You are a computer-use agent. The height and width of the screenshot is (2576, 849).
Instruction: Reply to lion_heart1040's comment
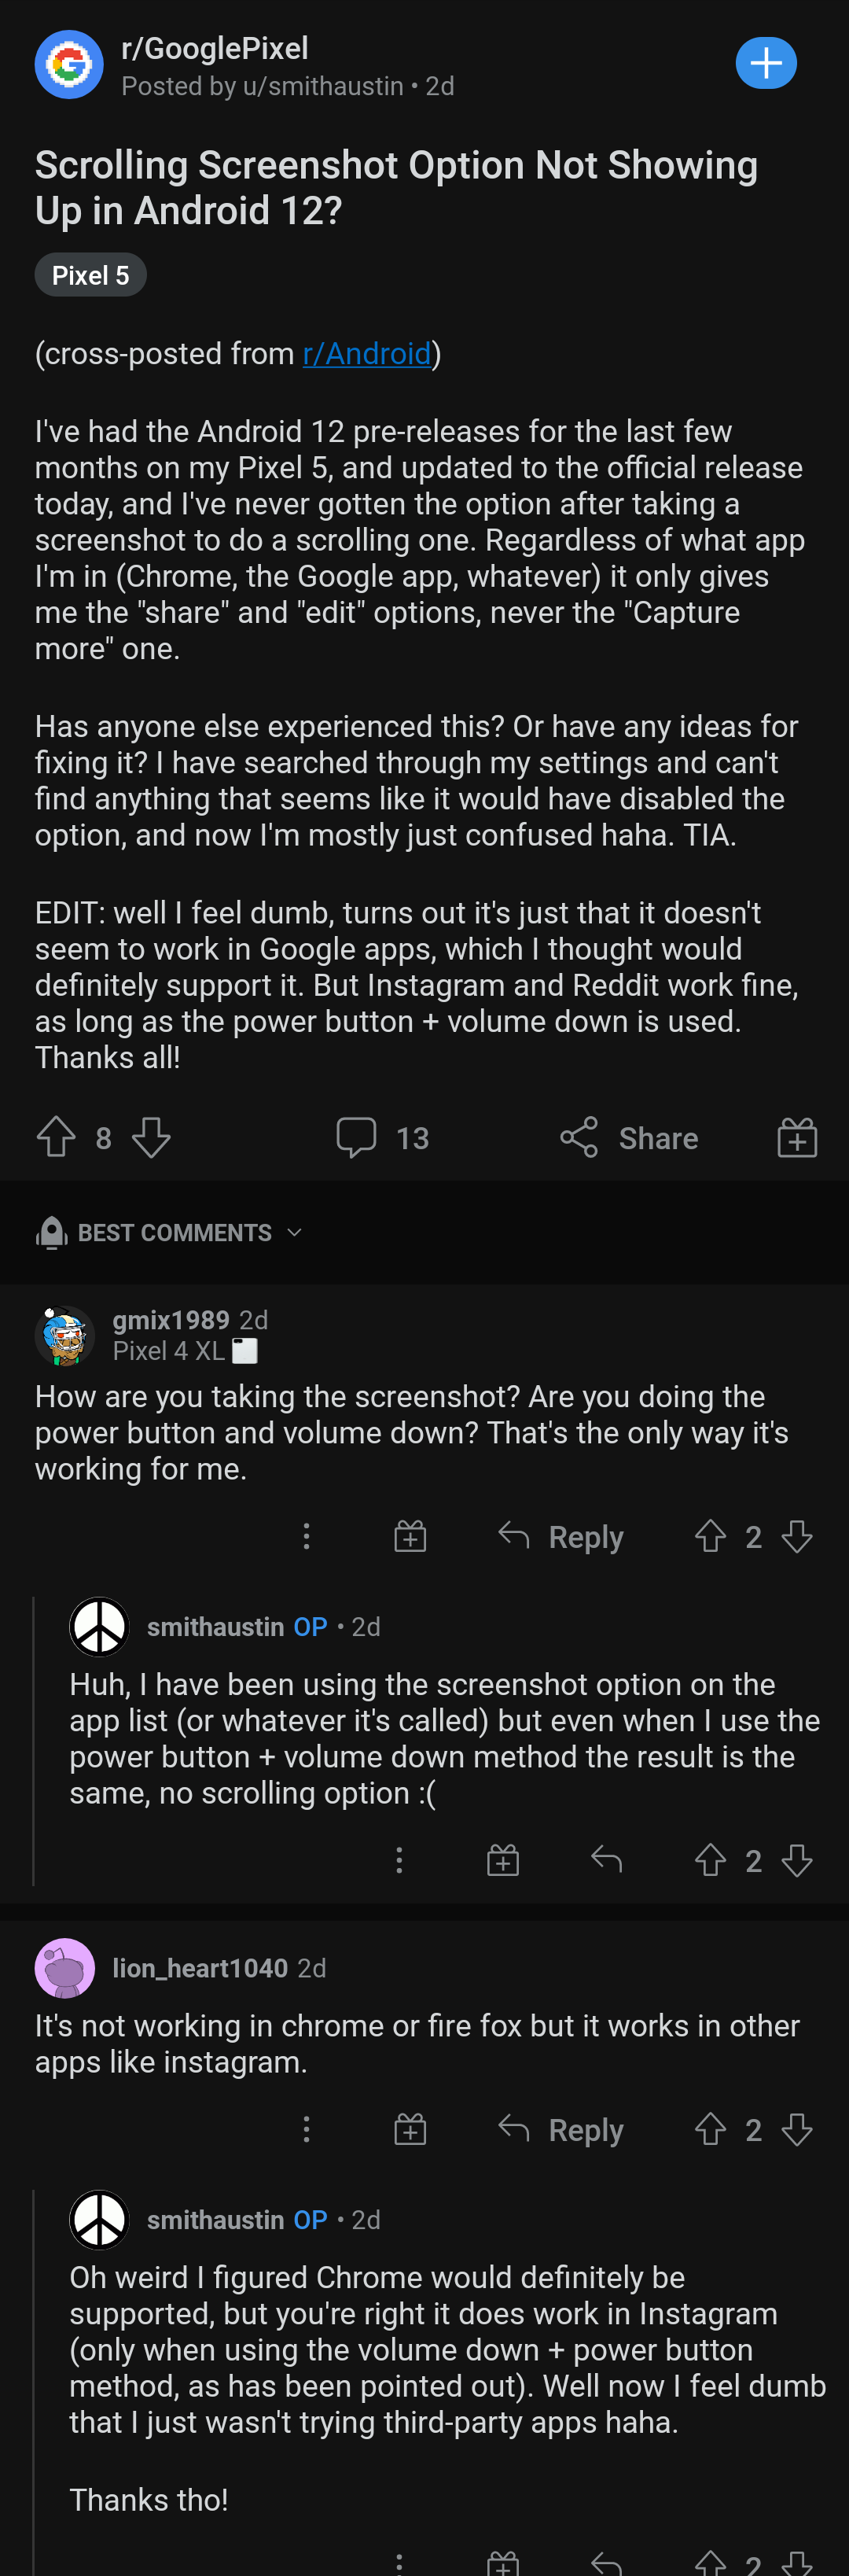(561, 2130)
